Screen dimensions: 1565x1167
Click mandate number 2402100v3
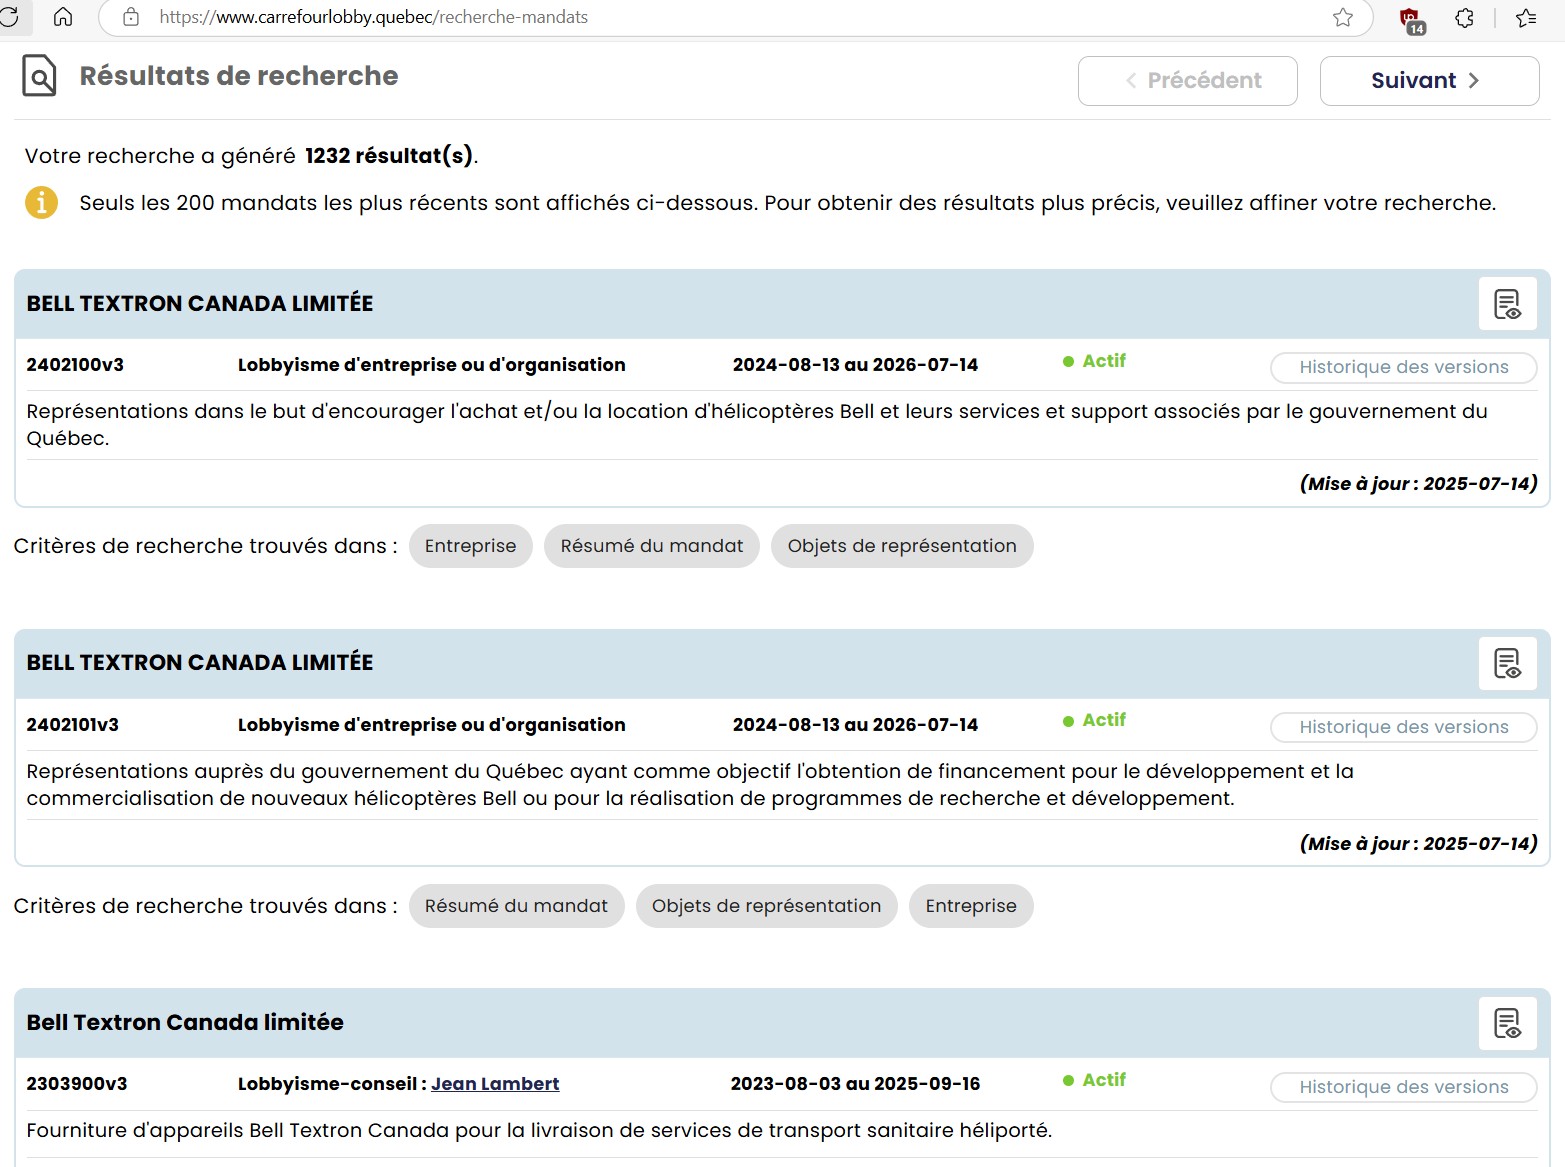(75, 365)
